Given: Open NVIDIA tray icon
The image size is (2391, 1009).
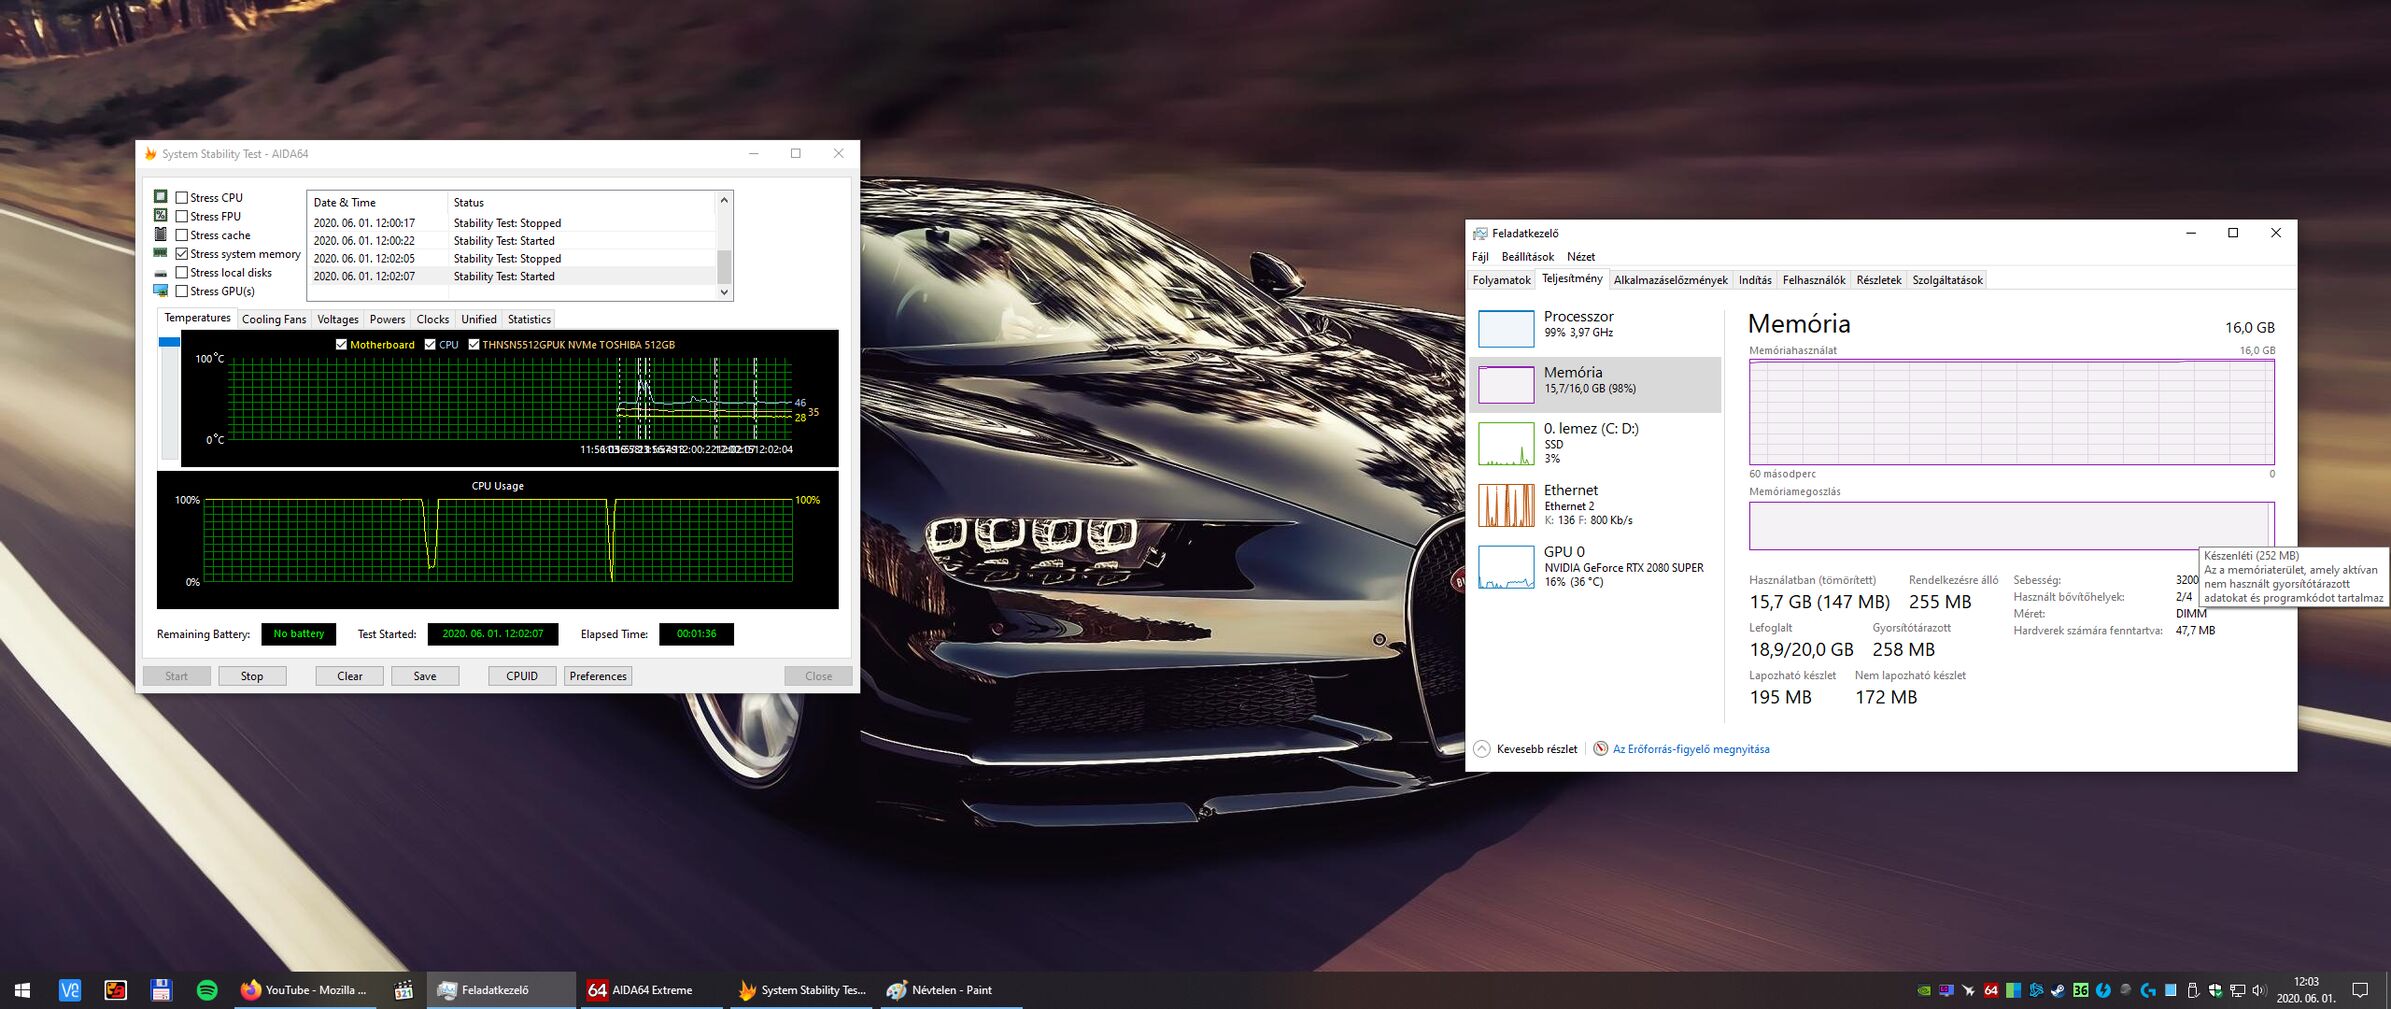Looking at the screenshot, I should [x=1924, y=990].
